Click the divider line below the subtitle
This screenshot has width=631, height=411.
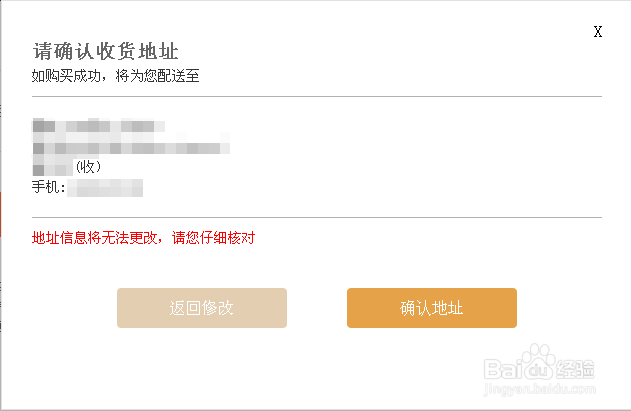pyautogui.click(x=316, y=97)
